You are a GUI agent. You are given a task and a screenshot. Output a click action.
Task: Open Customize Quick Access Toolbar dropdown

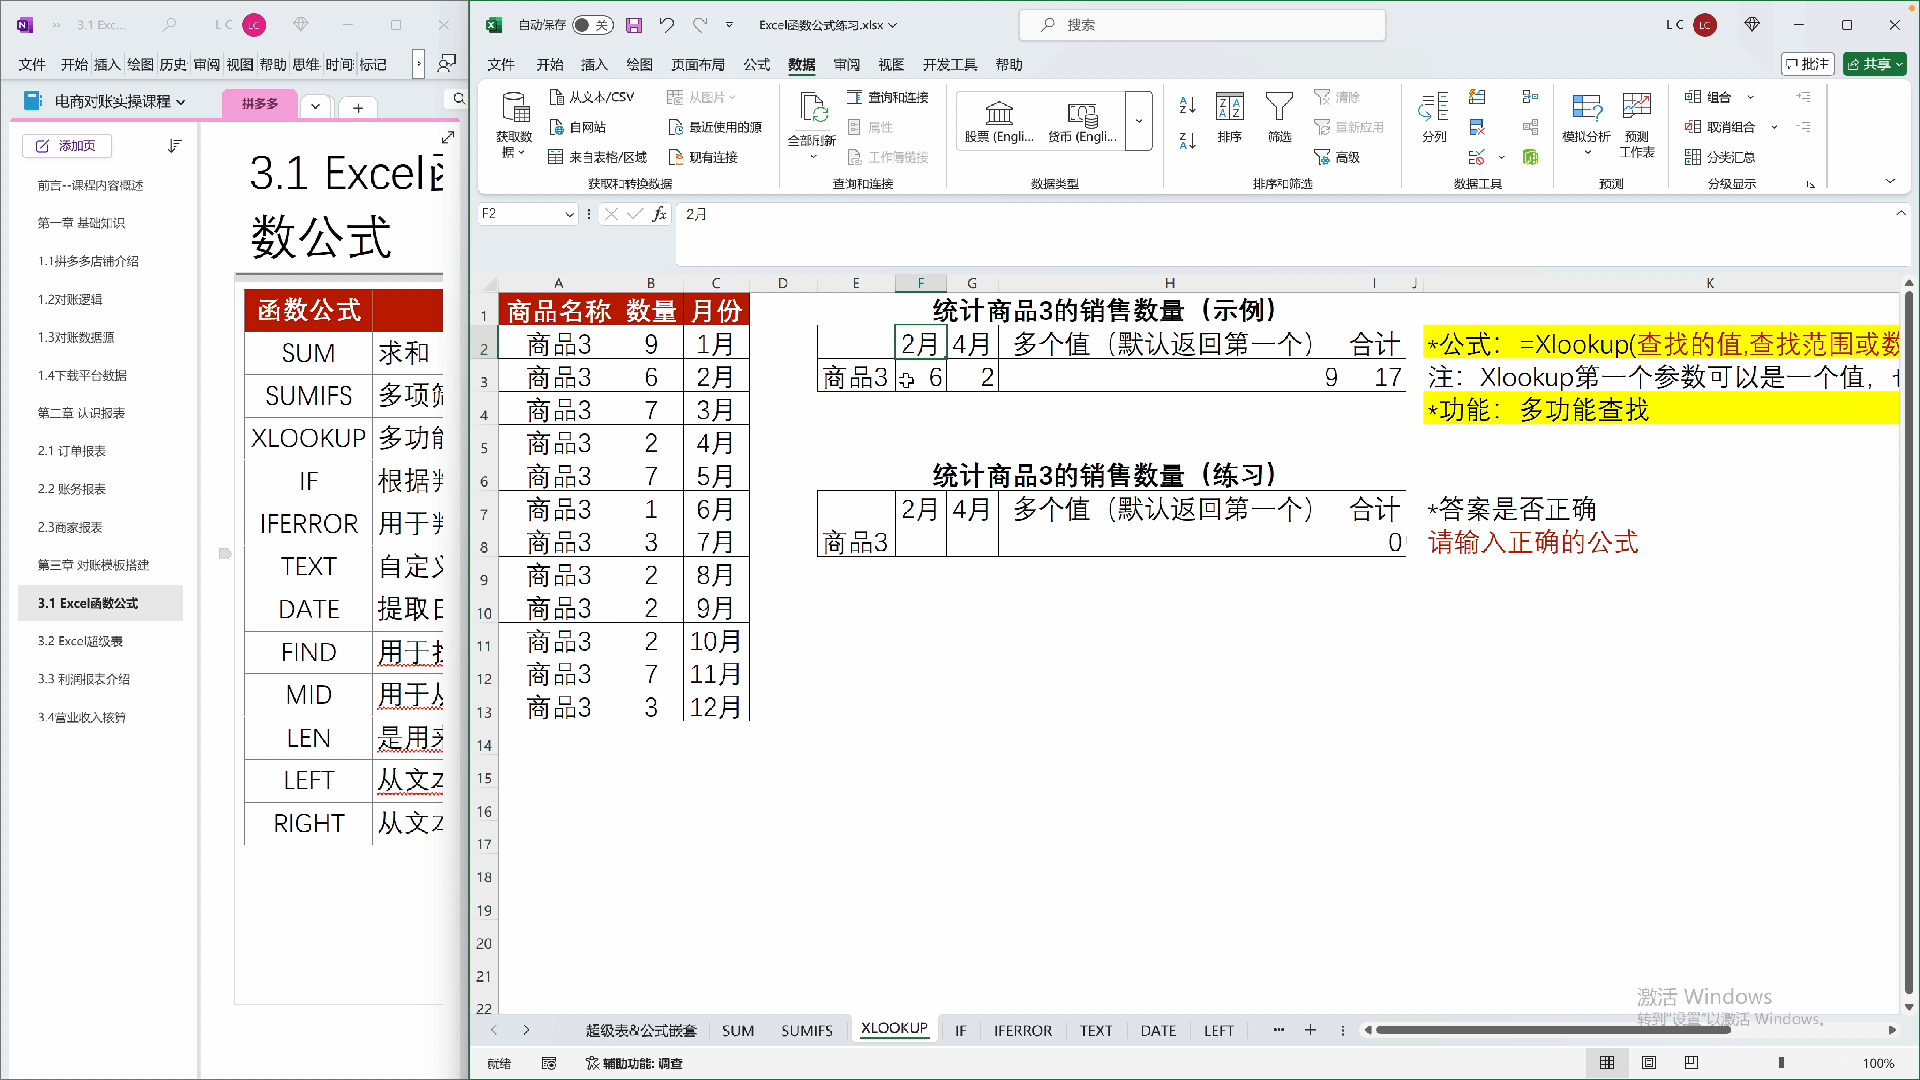pyautogui.click(x=729, y=25)
